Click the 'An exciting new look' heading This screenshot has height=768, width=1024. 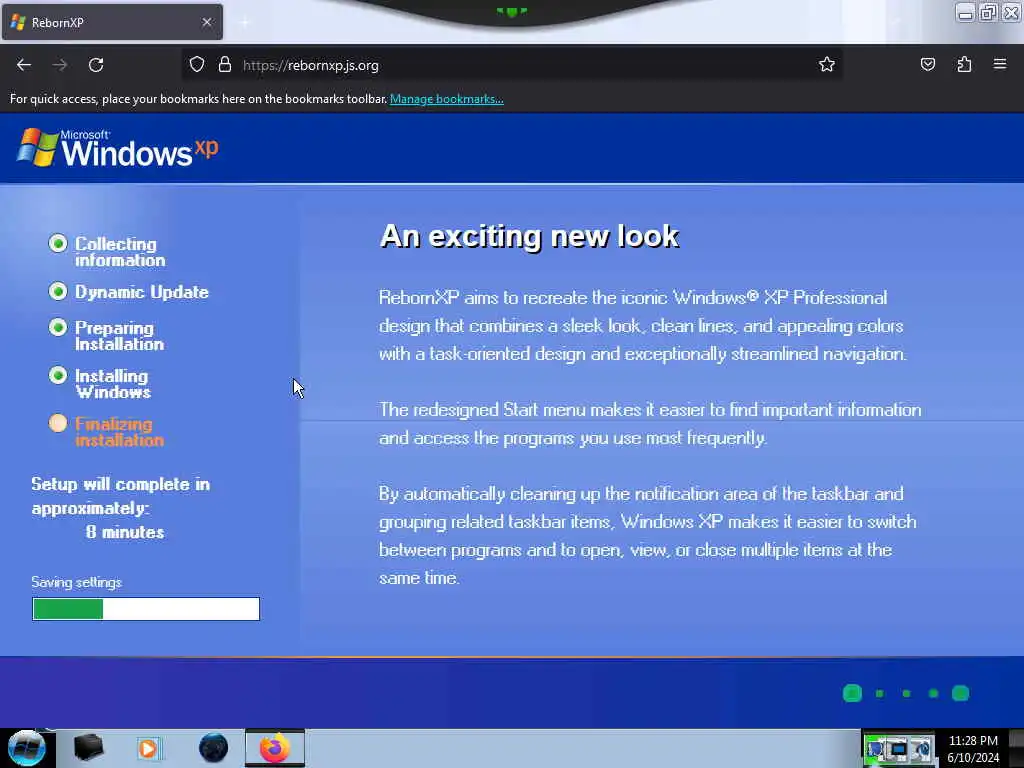[x=529, y=236]
